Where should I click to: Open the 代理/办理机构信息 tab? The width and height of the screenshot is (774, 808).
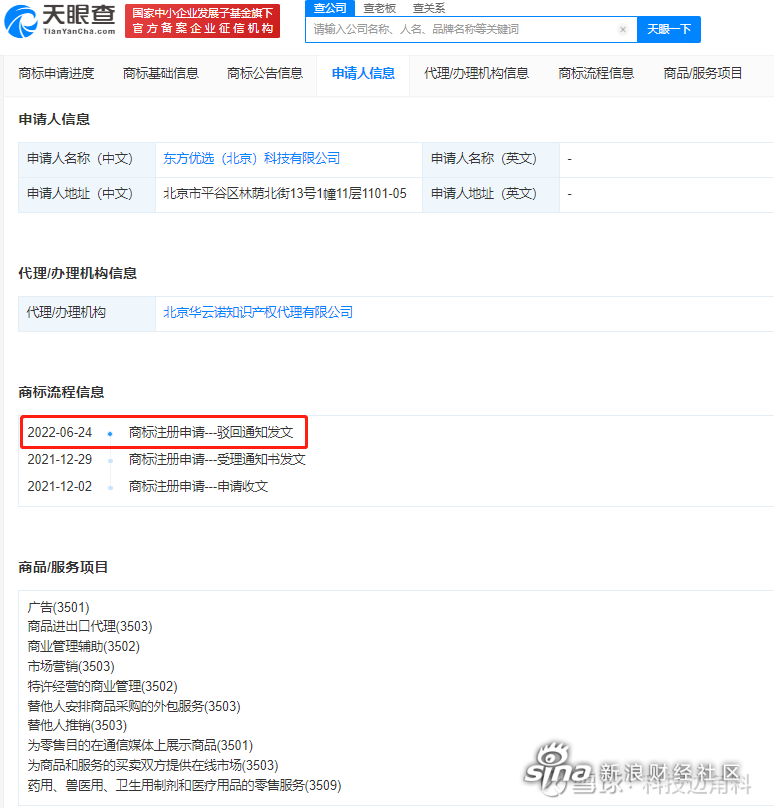coord(477,74)
